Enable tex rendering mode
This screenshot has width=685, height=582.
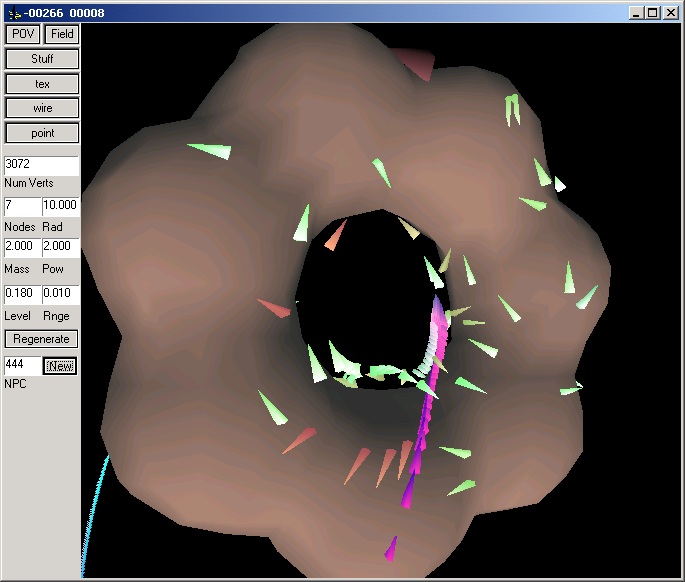click(x=42, y=84)
